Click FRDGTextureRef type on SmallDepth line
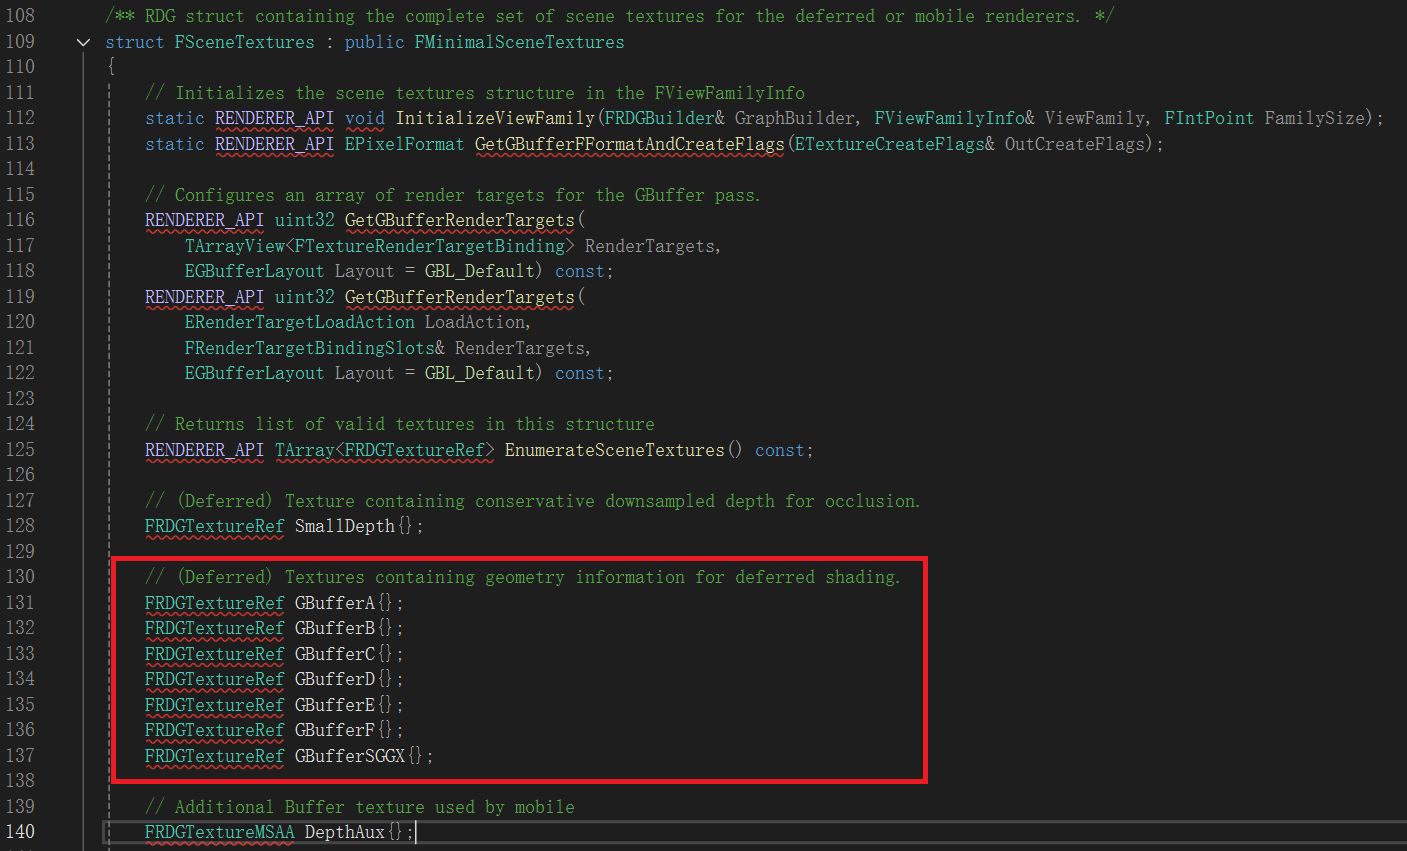 click(x=214, y=526)
